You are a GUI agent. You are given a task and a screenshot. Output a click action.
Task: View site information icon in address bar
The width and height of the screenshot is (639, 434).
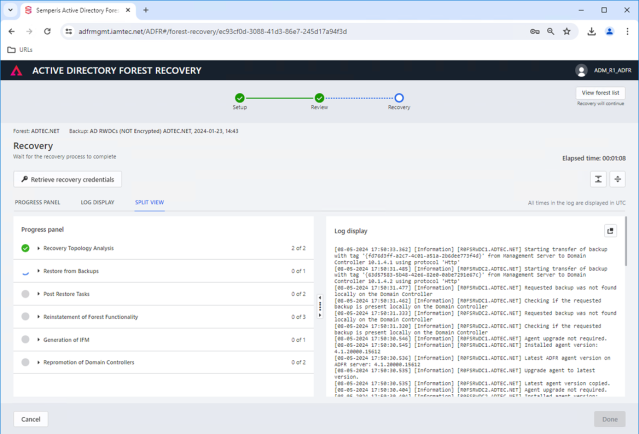[x=69, y=31]
